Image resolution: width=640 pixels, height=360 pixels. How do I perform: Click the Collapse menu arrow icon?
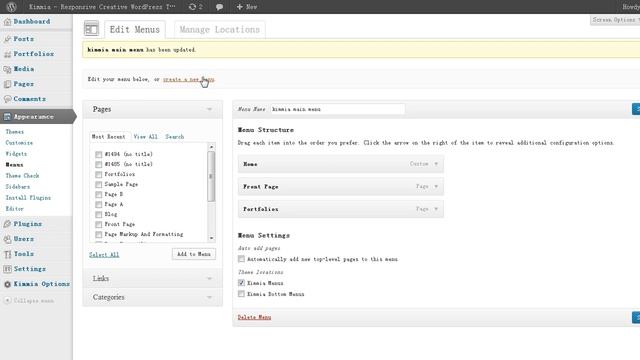[x=7, y=300]
